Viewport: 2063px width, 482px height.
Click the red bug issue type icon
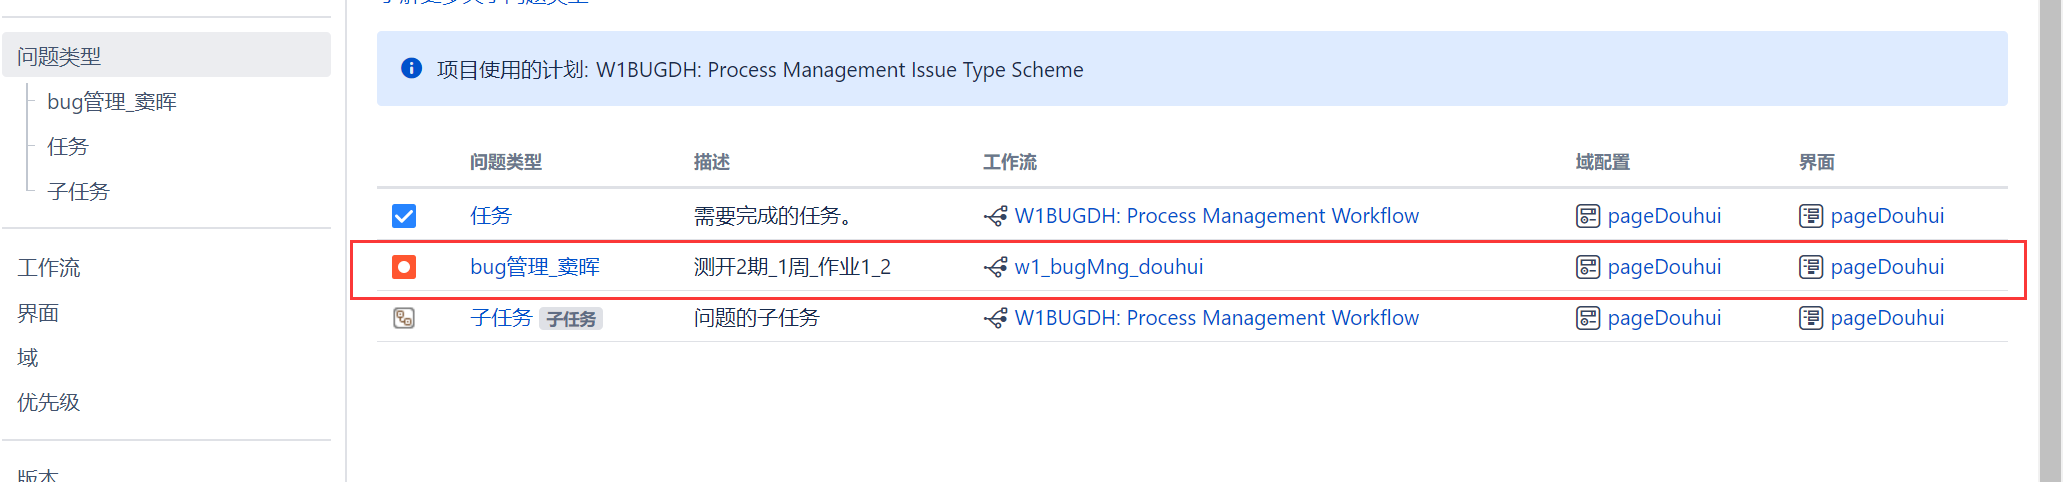click(404, 267)
